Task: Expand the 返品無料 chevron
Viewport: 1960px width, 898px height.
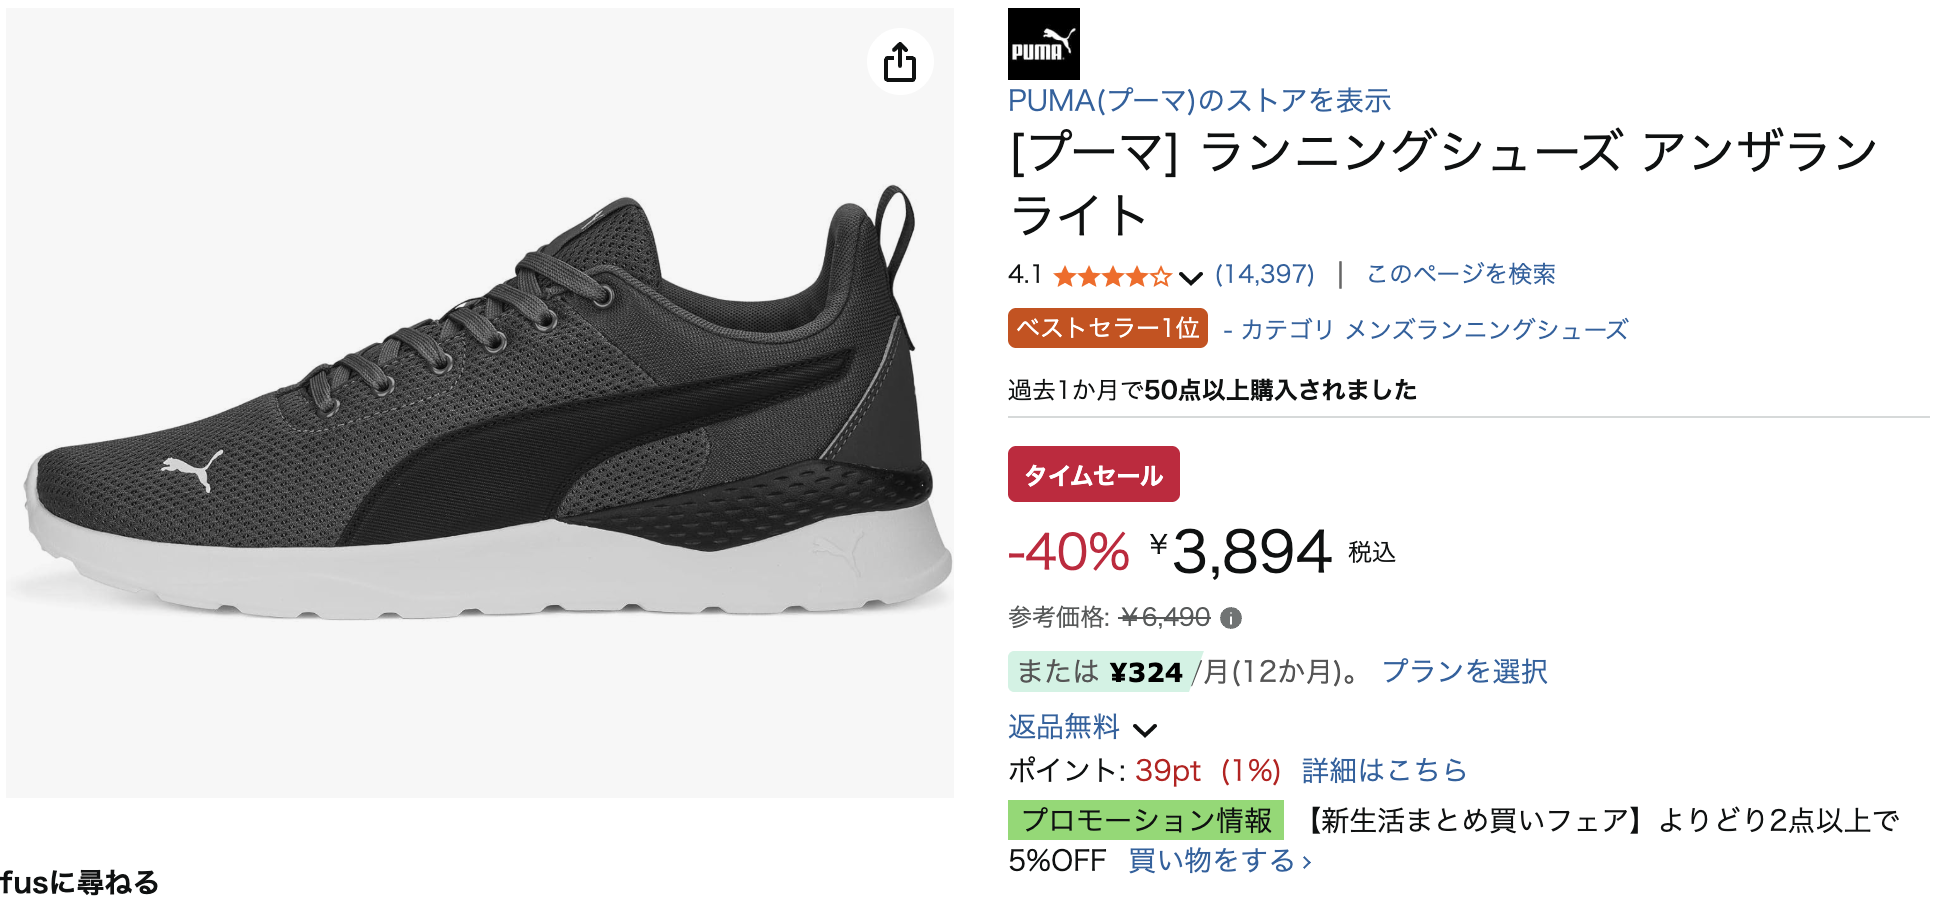Action: point(1145,729)
